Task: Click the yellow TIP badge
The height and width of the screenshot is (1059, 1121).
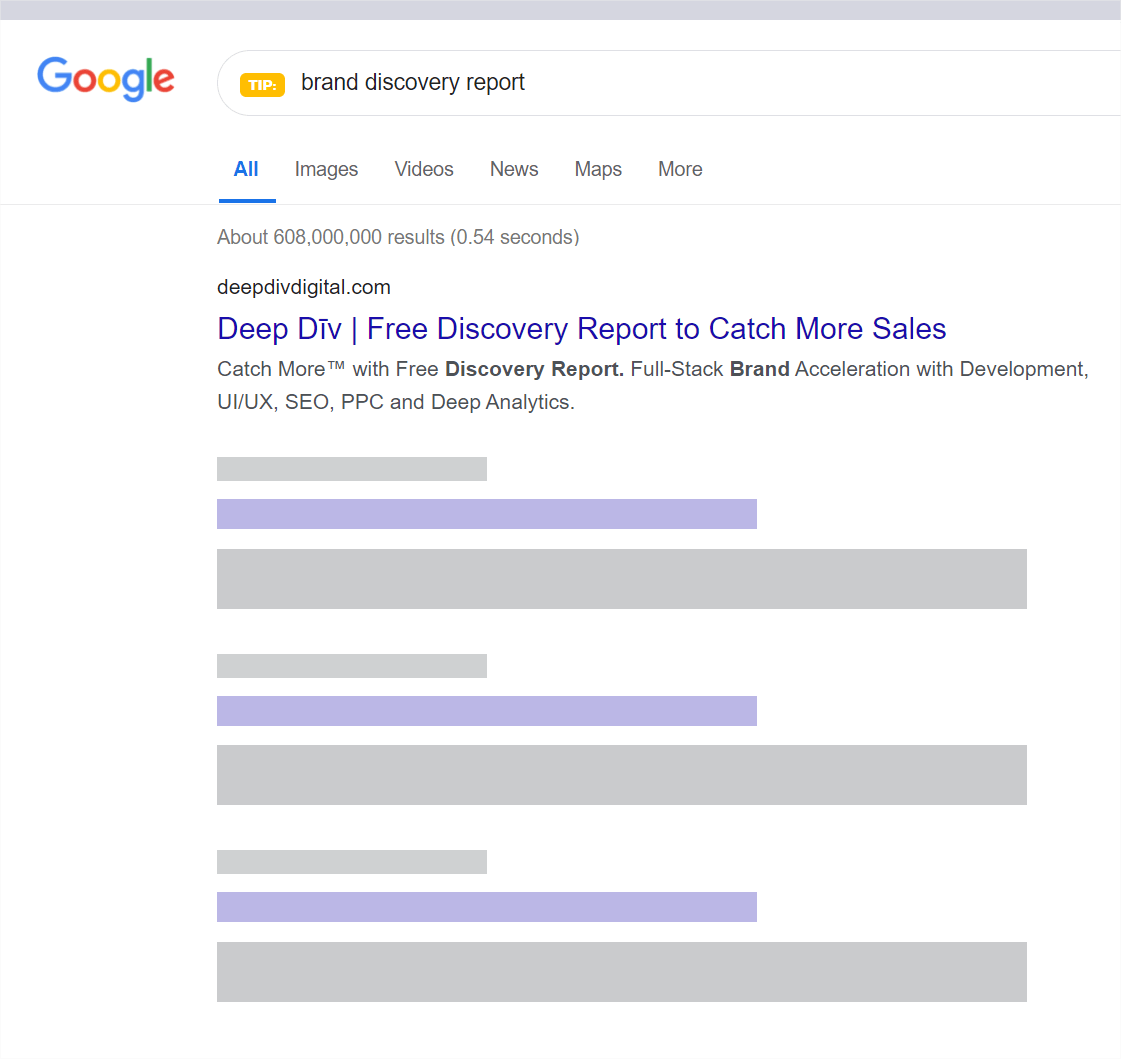Action: pyautogui.click(x=262, y=84)
